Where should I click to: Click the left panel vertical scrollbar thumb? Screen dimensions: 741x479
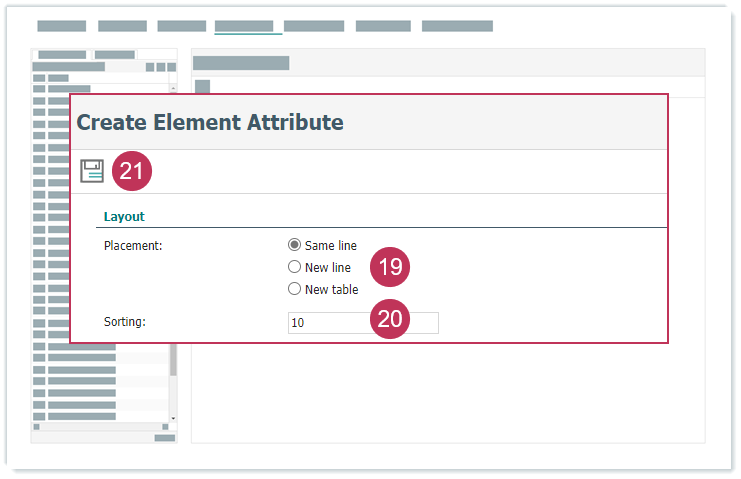[173, 360]
